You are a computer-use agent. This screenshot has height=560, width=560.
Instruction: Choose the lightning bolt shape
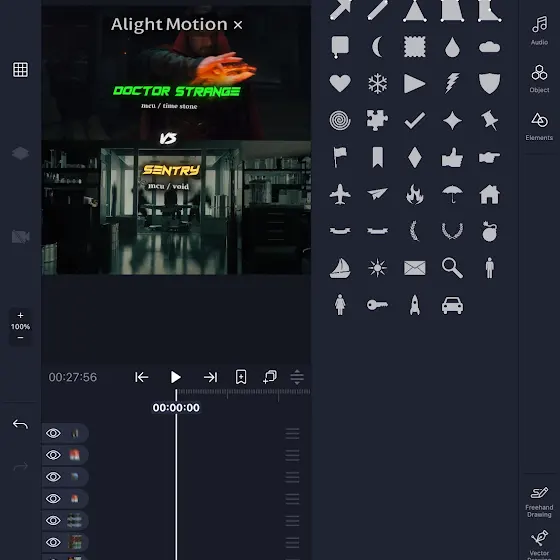click(x=452, y=83)
